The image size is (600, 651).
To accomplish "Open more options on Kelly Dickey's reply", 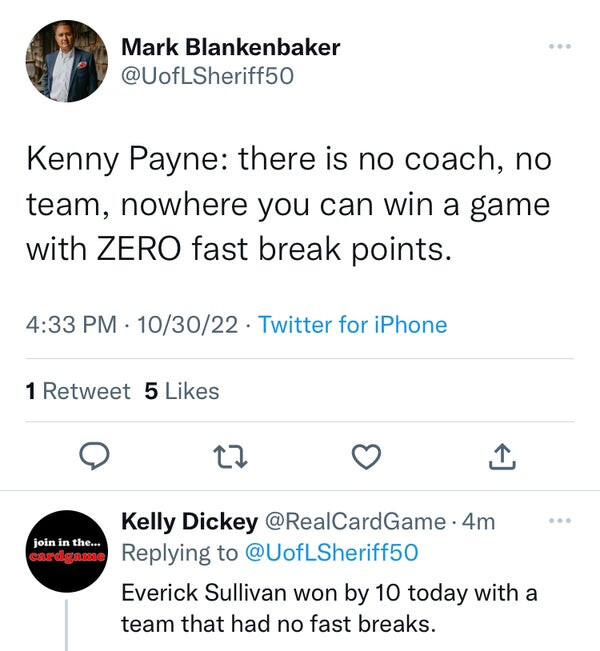I will 561,520.
